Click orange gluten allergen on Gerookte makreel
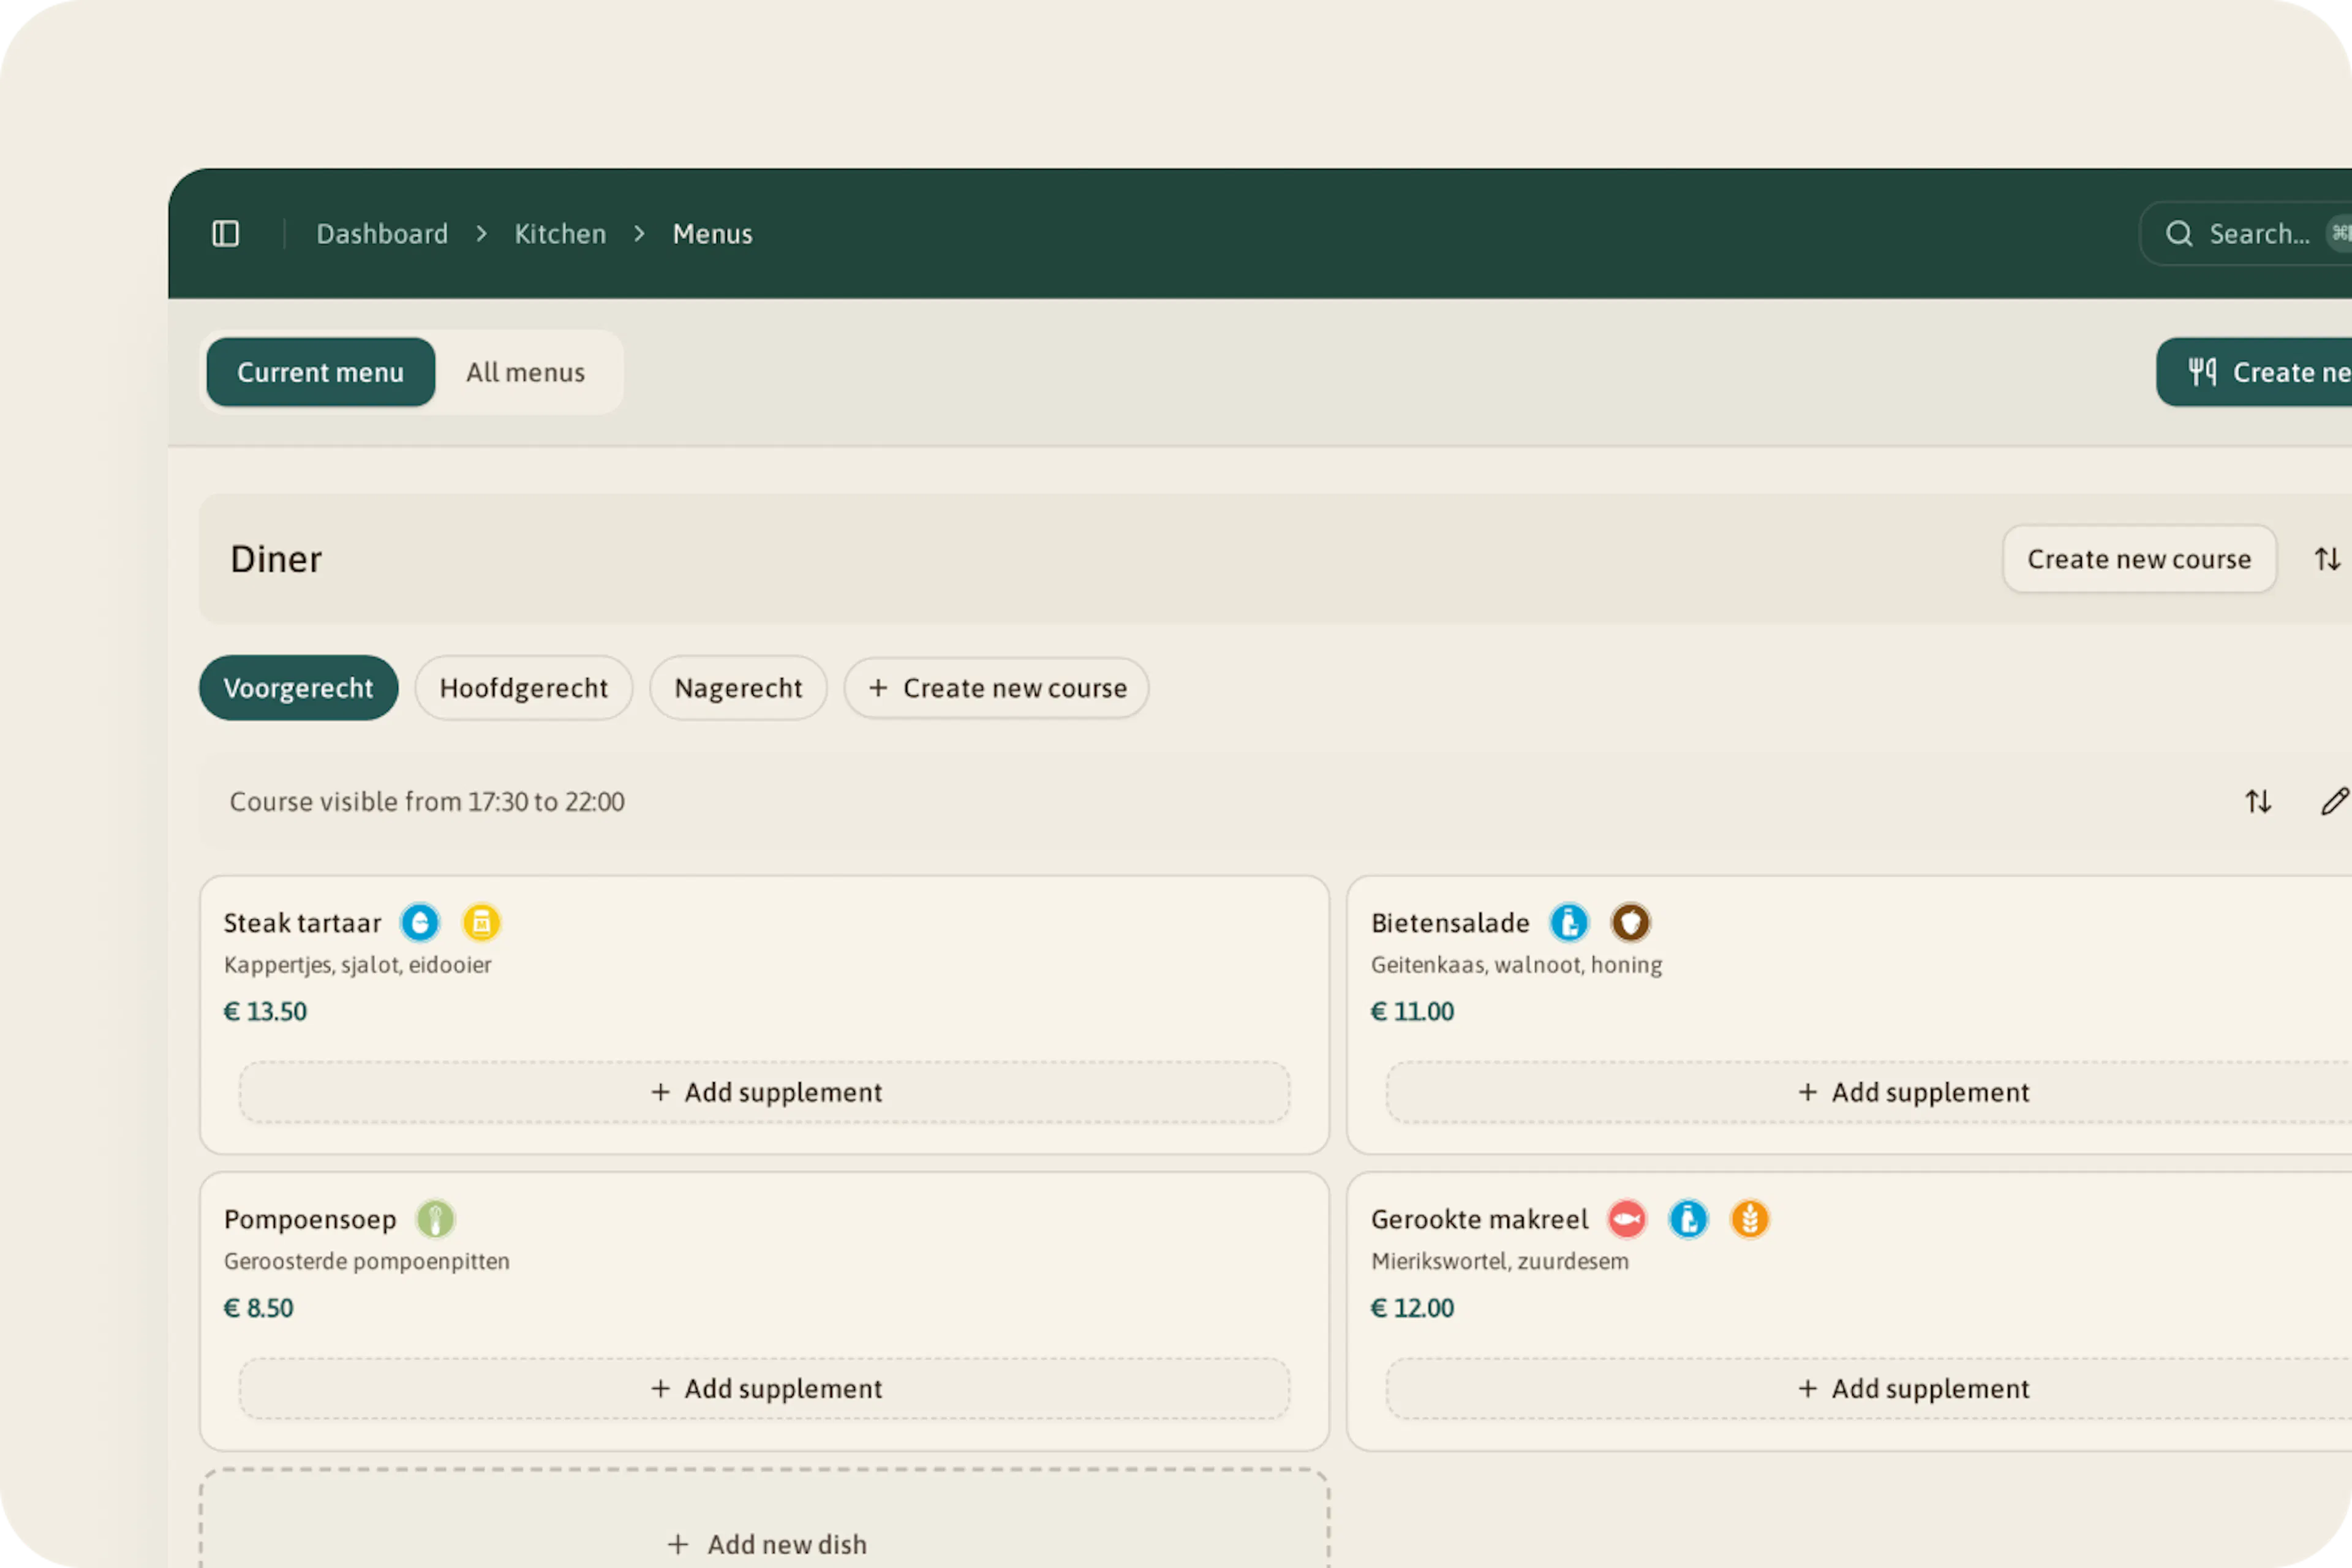This screenshot has width=2352, height=1568. pos(1749,1219)
